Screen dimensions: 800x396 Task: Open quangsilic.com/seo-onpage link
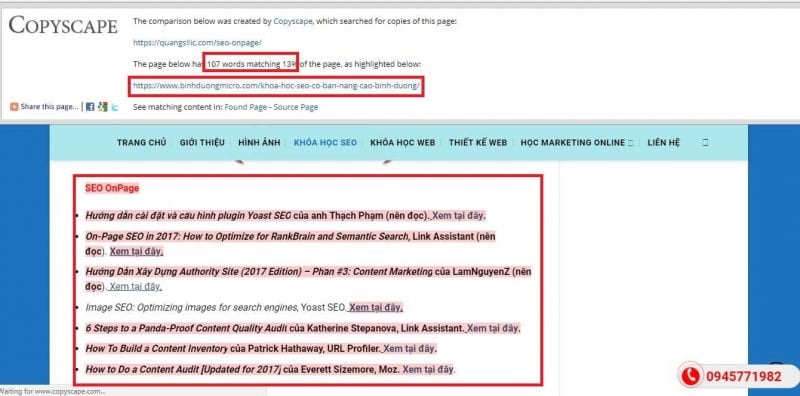pos(197,43)
